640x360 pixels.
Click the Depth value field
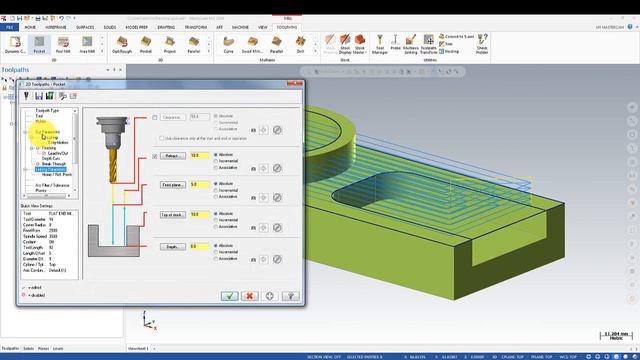(200, 247)
